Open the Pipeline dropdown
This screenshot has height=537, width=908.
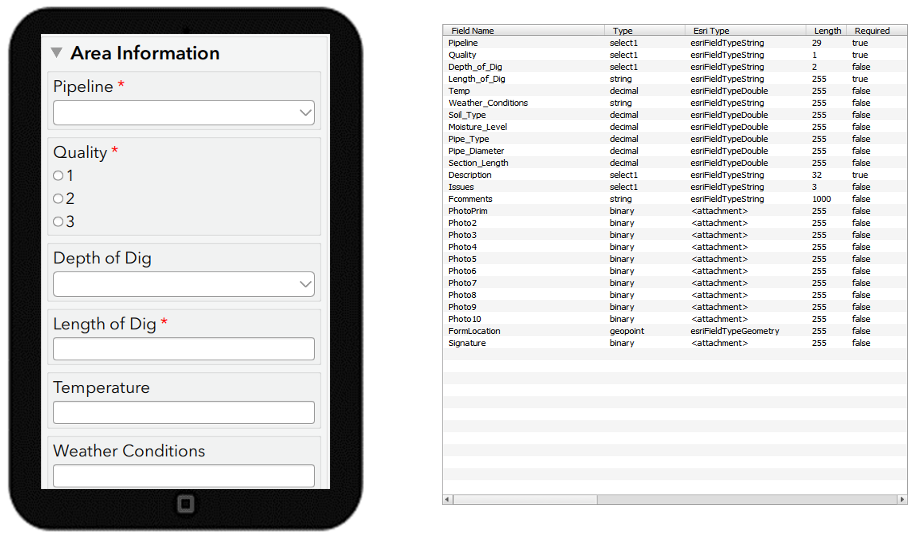[184, 113]
